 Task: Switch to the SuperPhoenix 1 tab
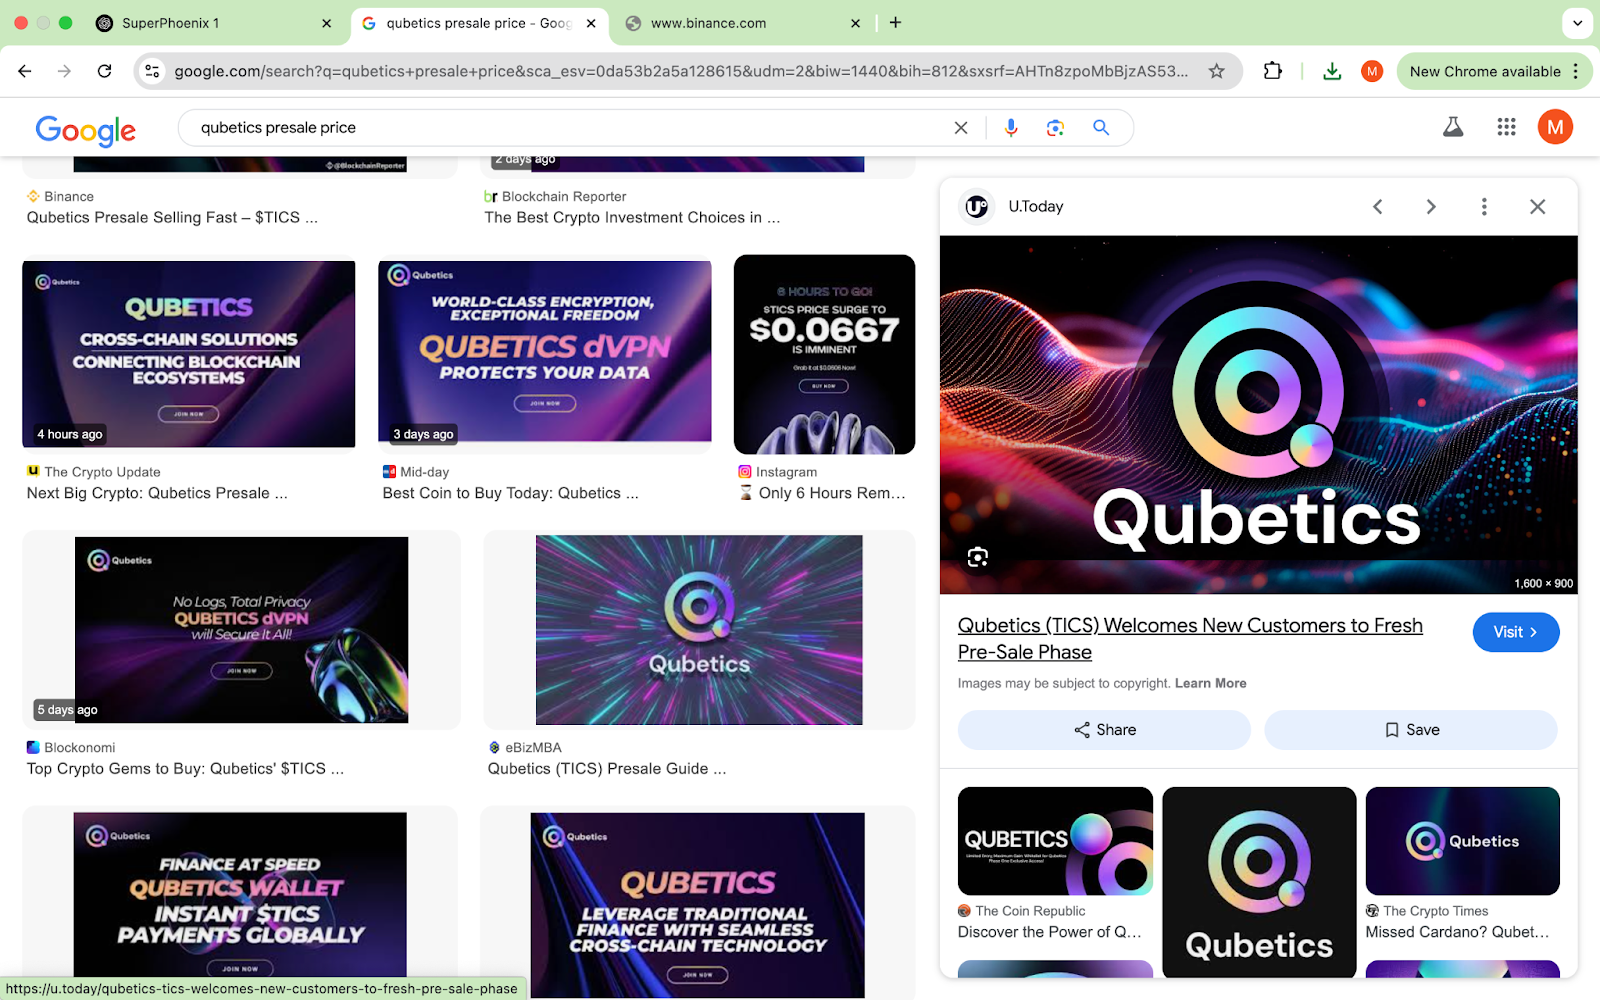(x=204, y=23)
